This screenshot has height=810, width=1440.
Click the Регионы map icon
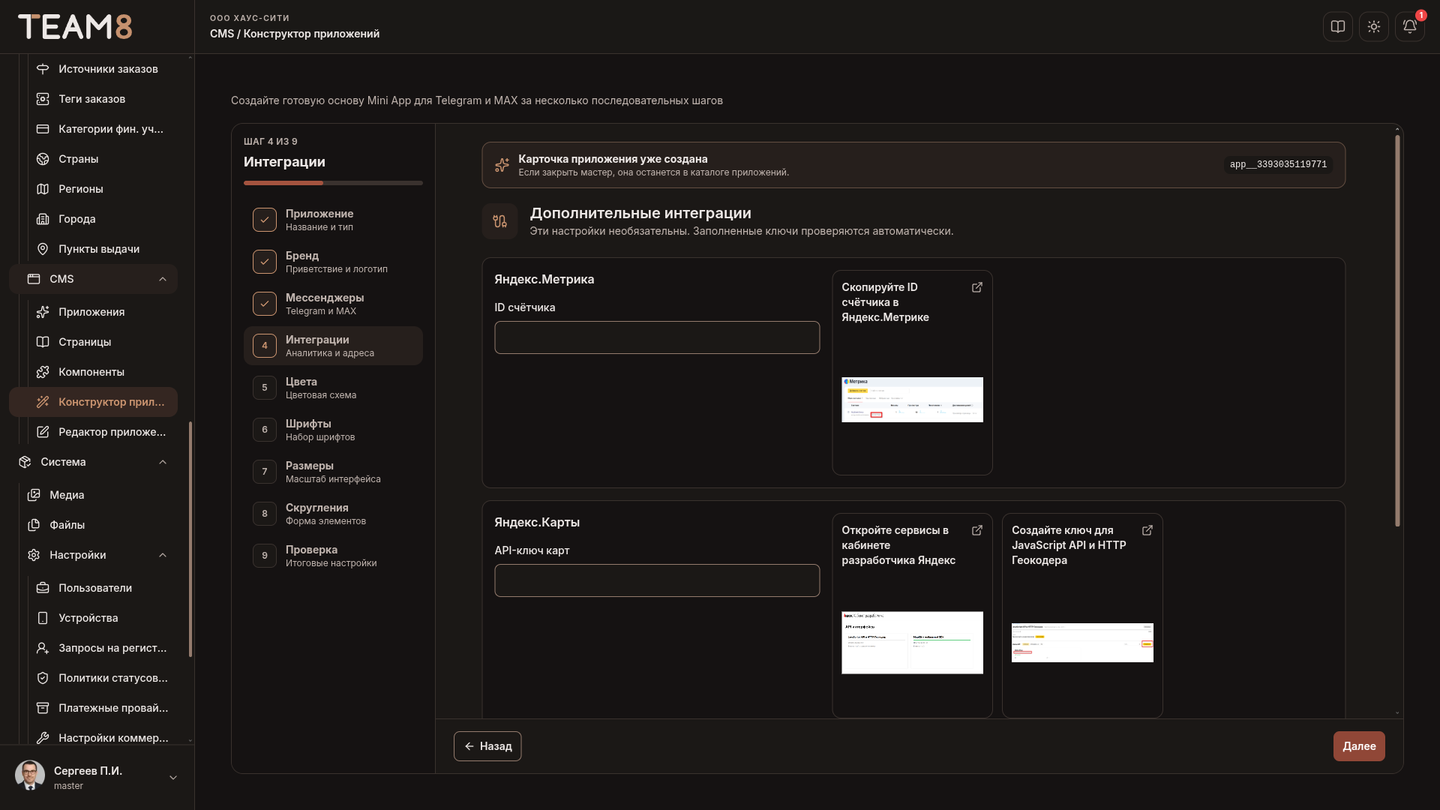tap(43, 189)
